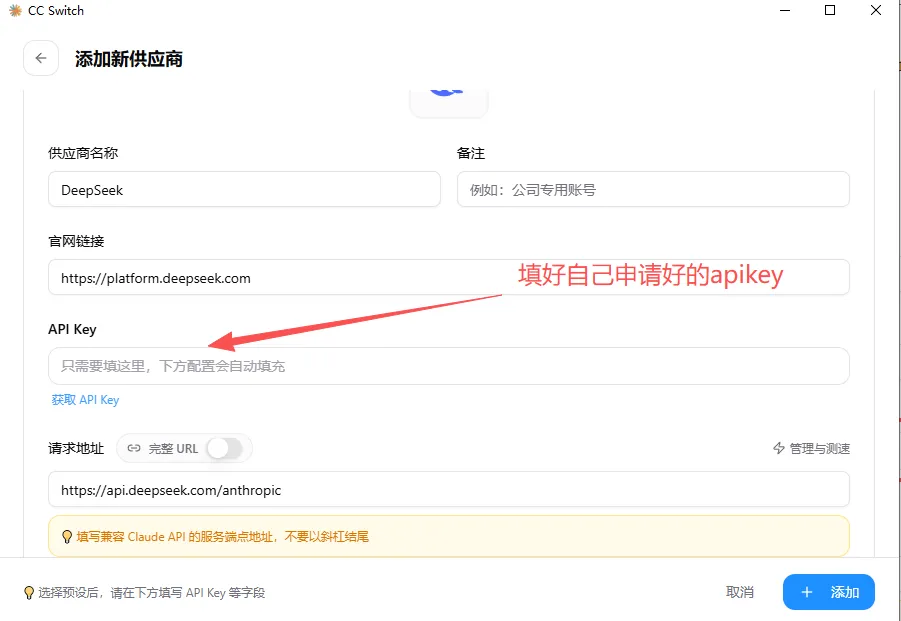Open the 获取 API Key link
The height and width of the screenshot is (621, 901).
(x=86, y=400)
